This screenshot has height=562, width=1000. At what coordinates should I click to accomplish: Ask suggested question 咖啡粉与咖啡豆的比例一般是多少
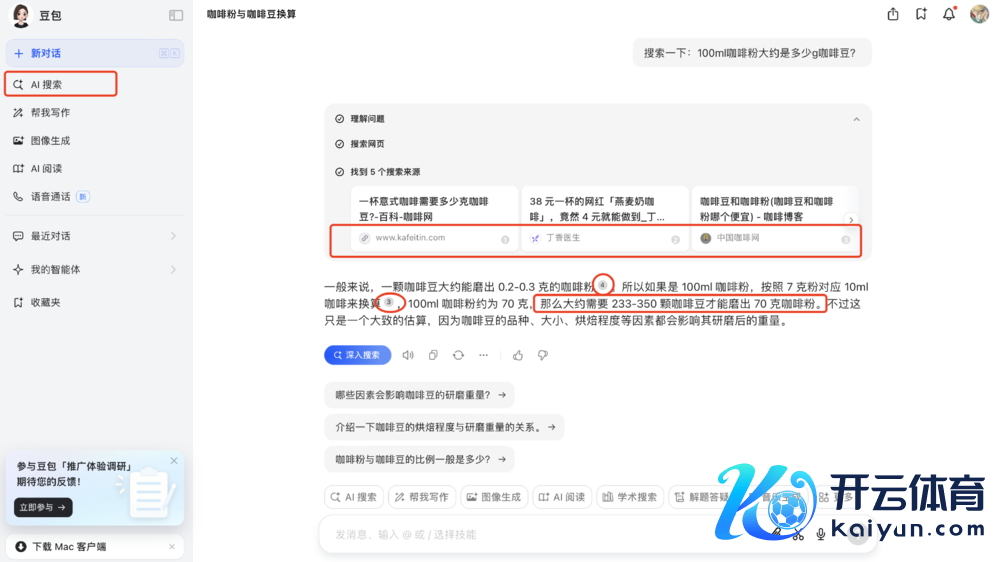(x=420, y=459)
